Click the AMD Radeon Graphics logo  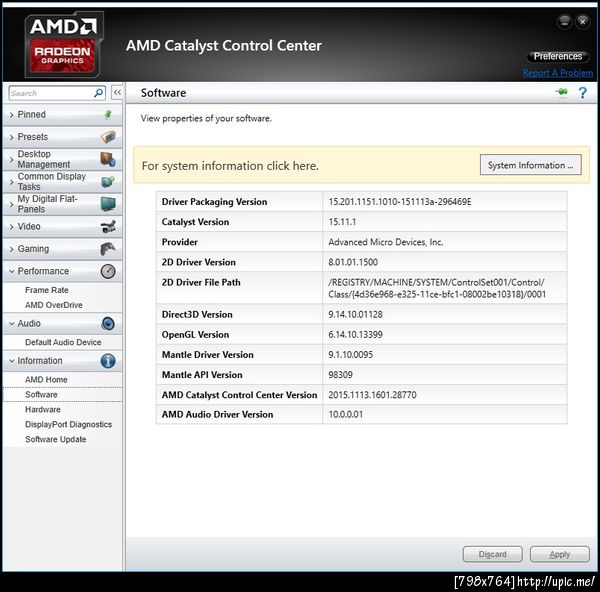64,44
